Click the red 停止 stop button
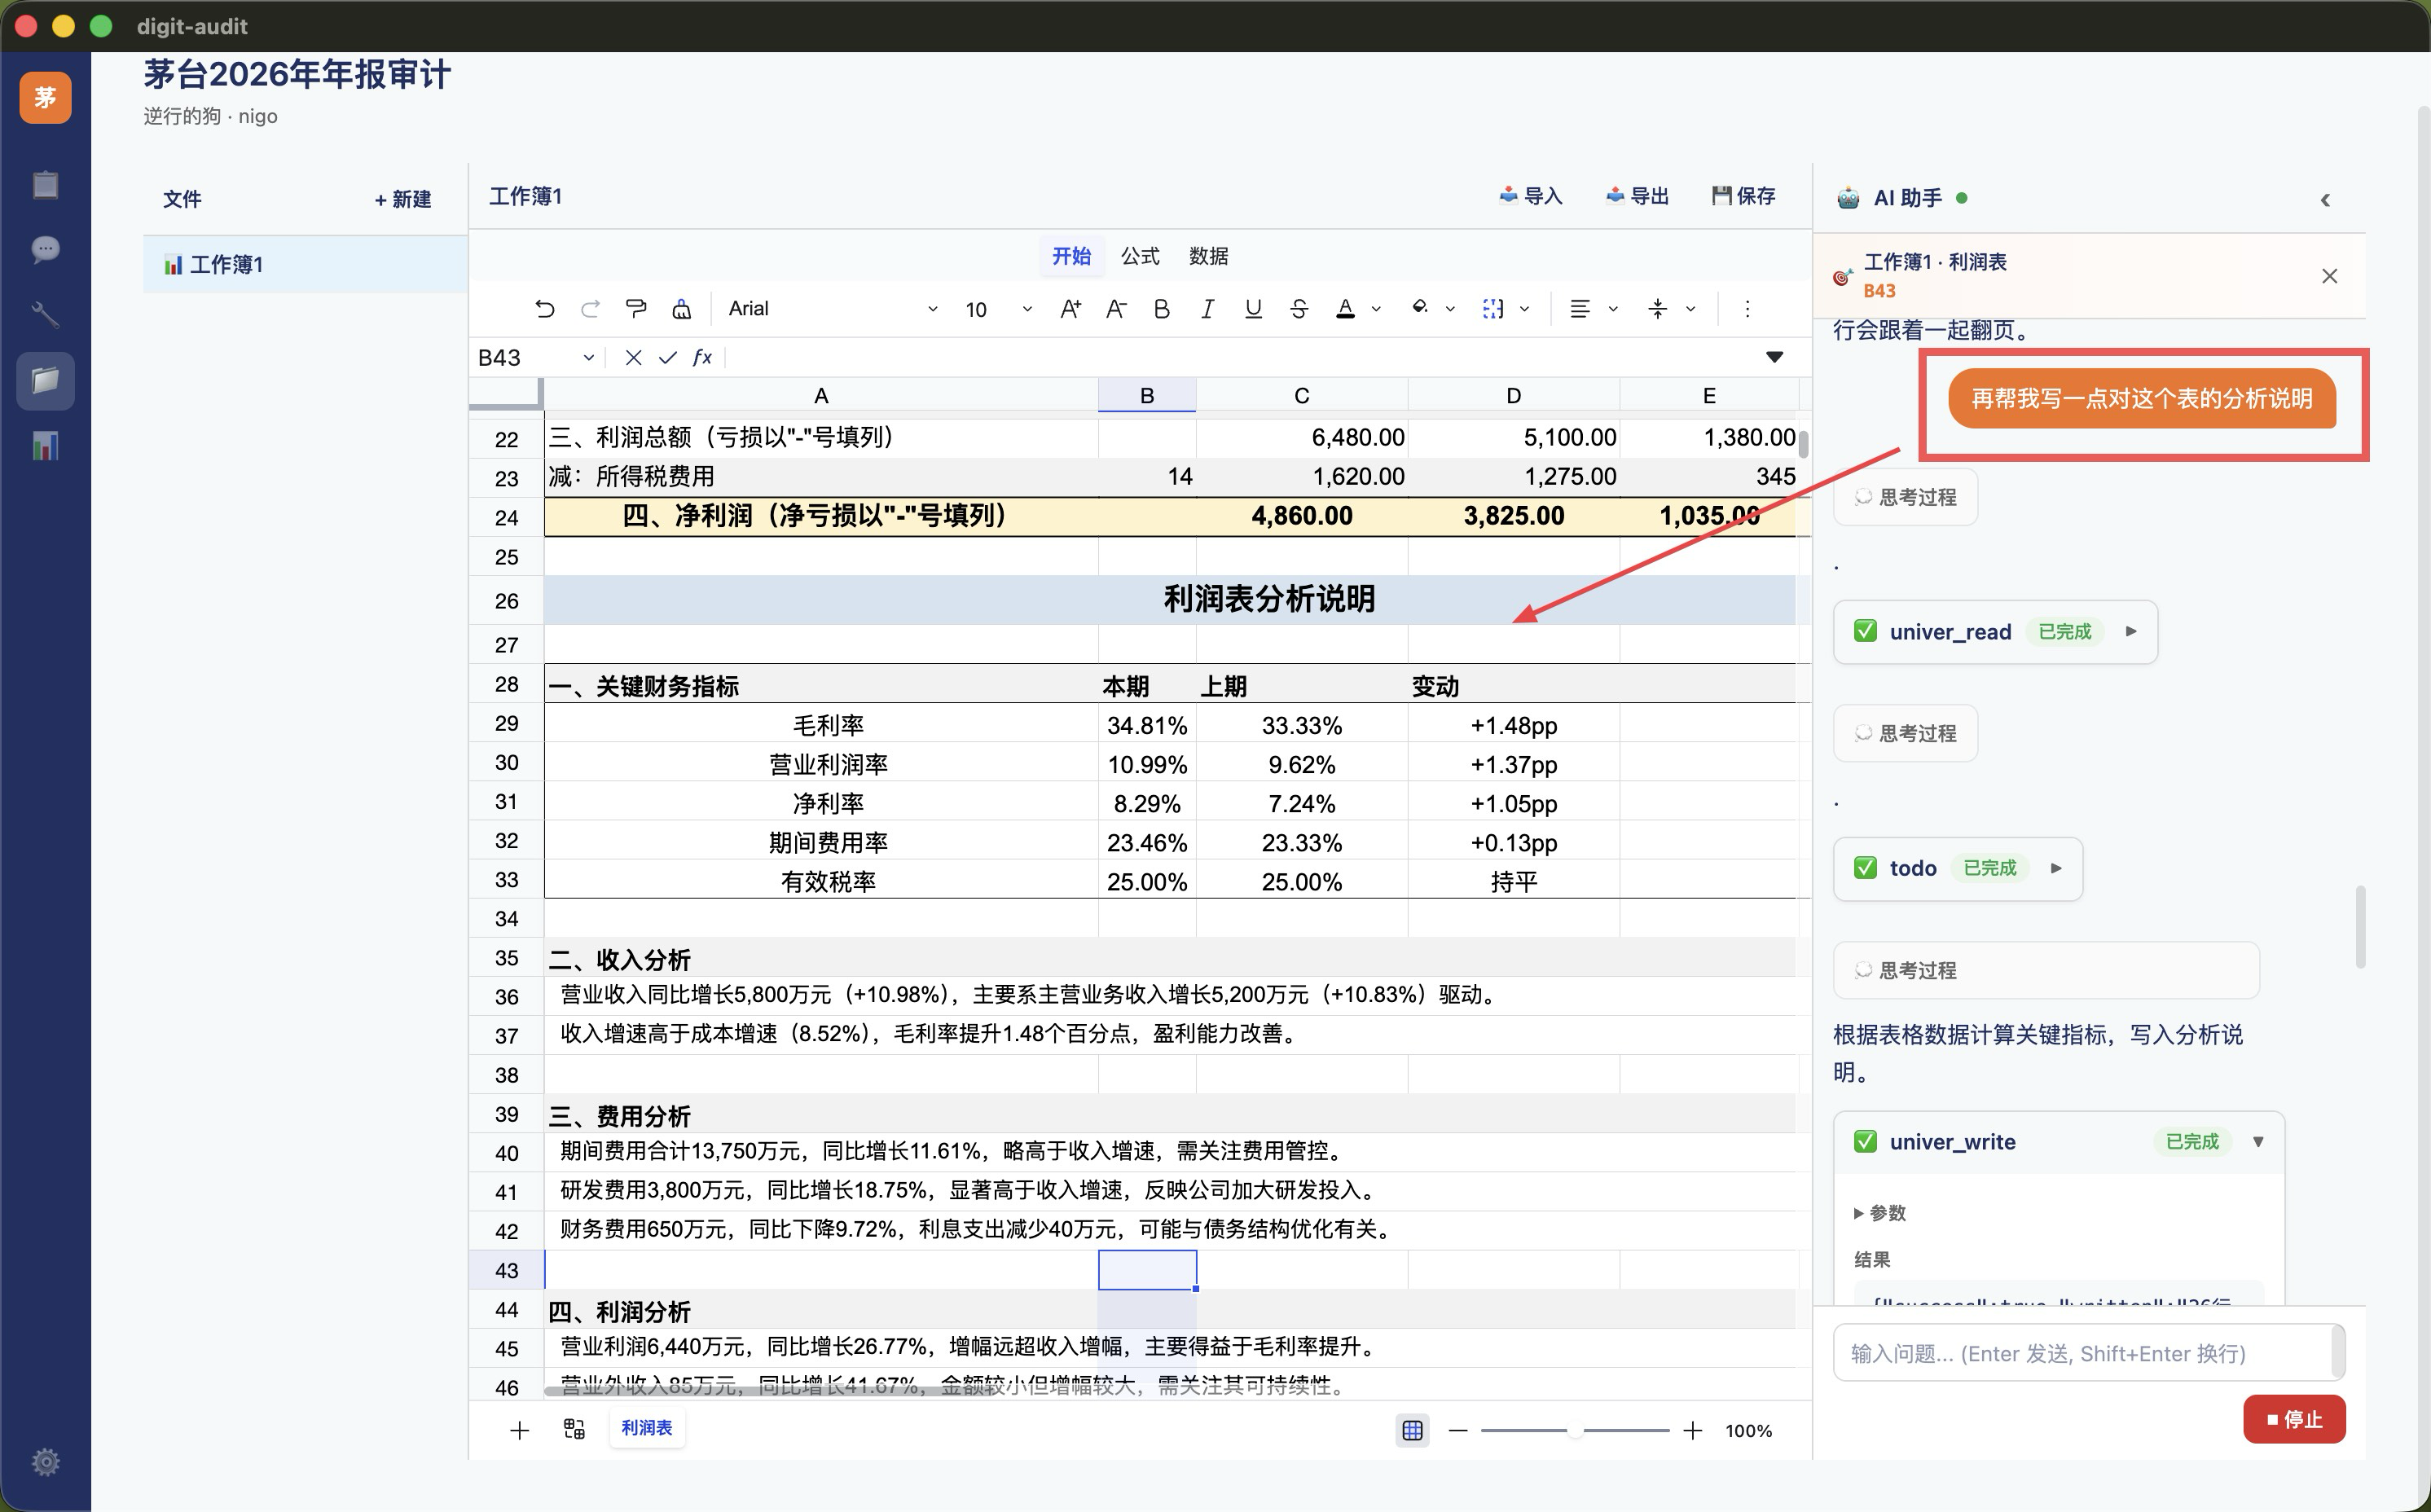This screenshot has height=1512, width=2431. tap(2294, 1419)
